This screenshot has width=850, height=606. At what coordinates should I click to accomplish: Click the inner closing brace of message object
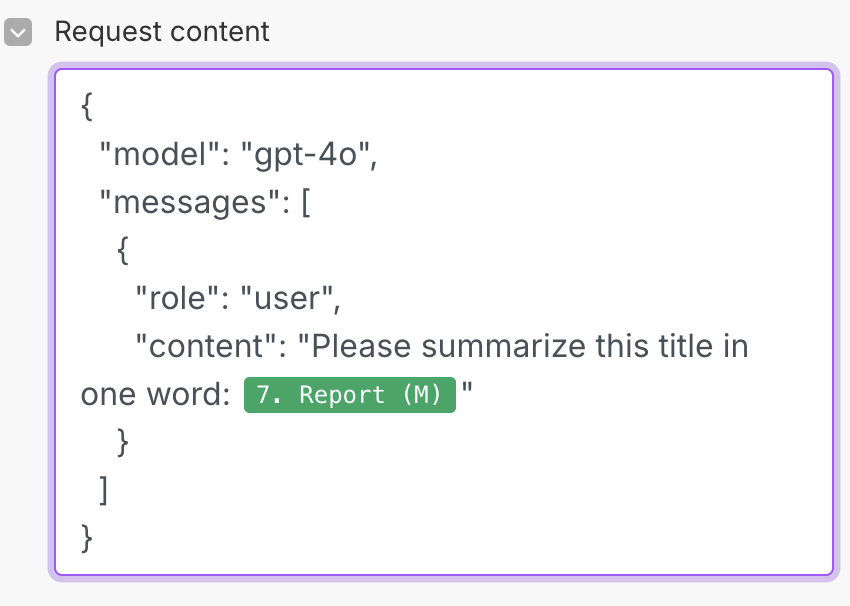[x=123, y=442]
